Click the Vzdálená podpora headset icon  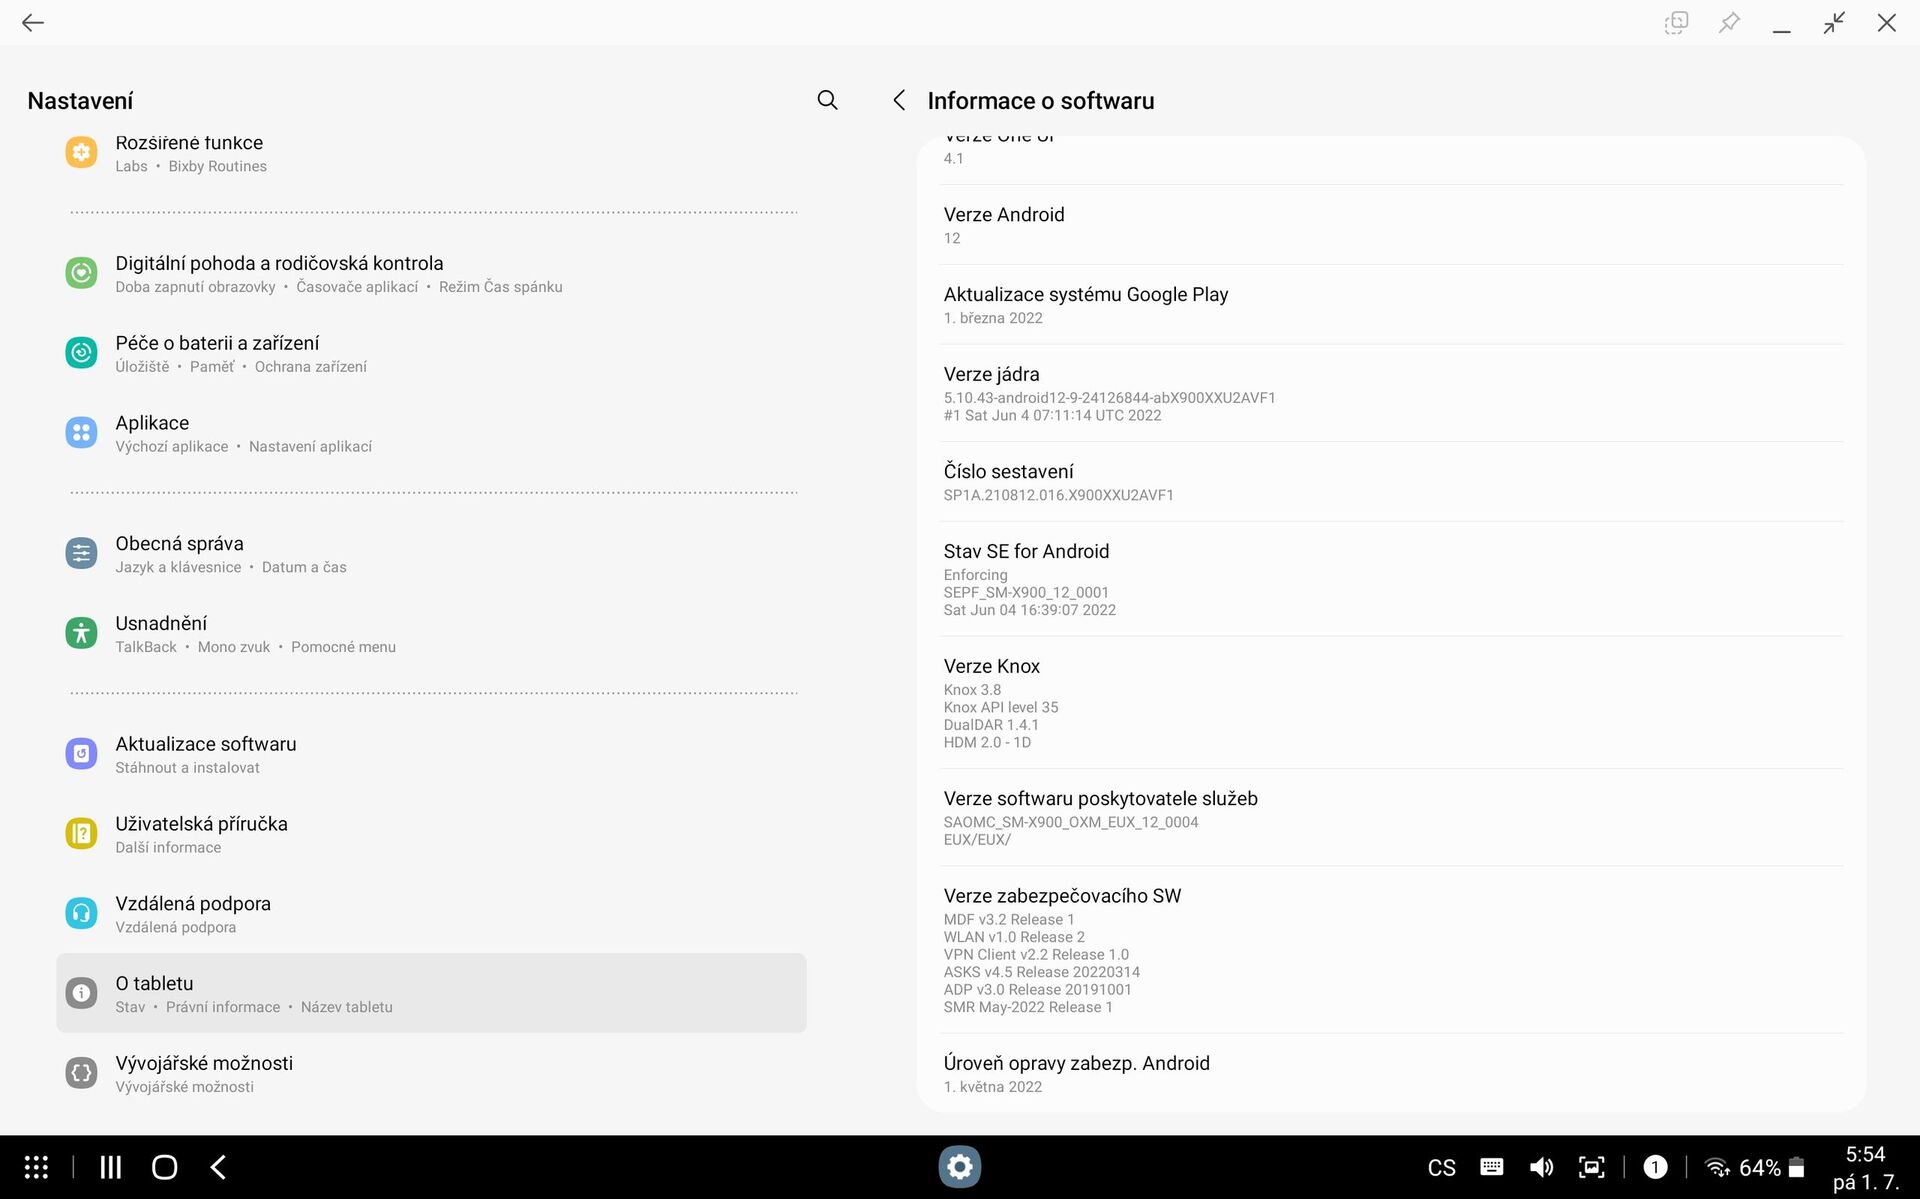coord(80,913)
